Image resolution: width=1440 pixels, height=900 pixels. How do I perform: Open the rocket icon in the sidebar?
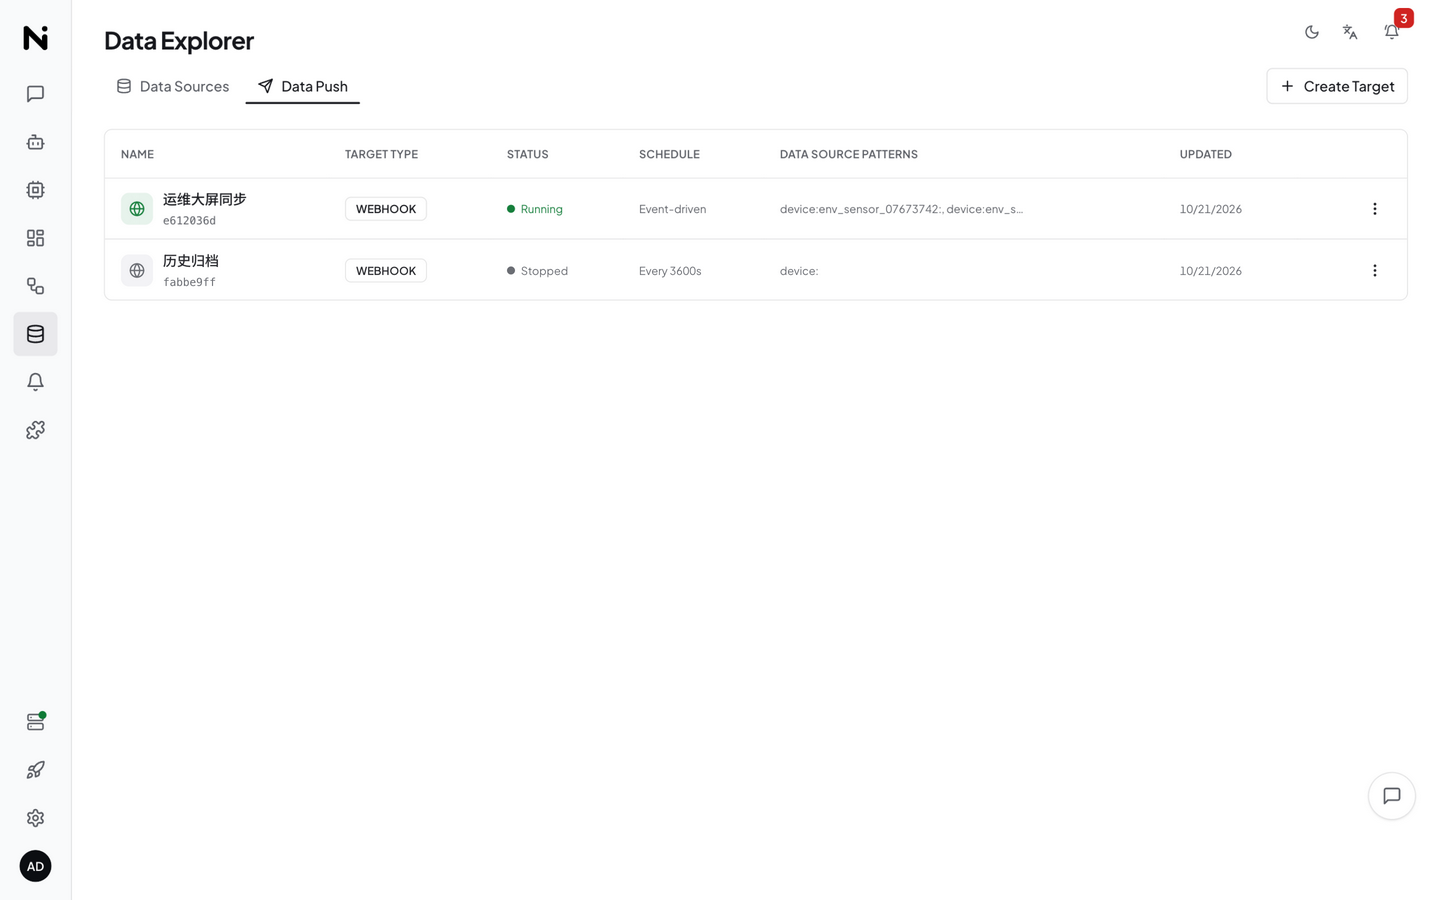pyautogui.click(x=35, y=770)
